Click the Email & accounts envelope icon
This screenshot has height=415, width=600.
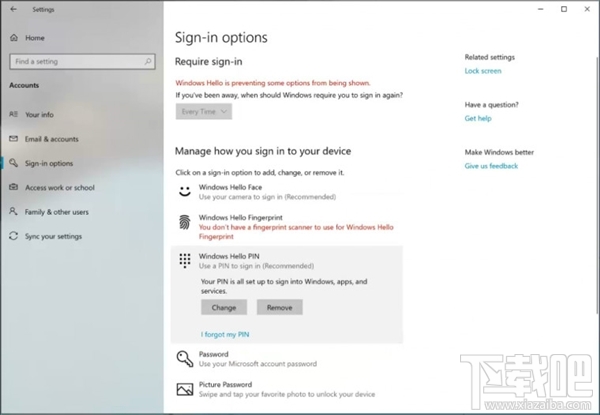coord(13,138)
